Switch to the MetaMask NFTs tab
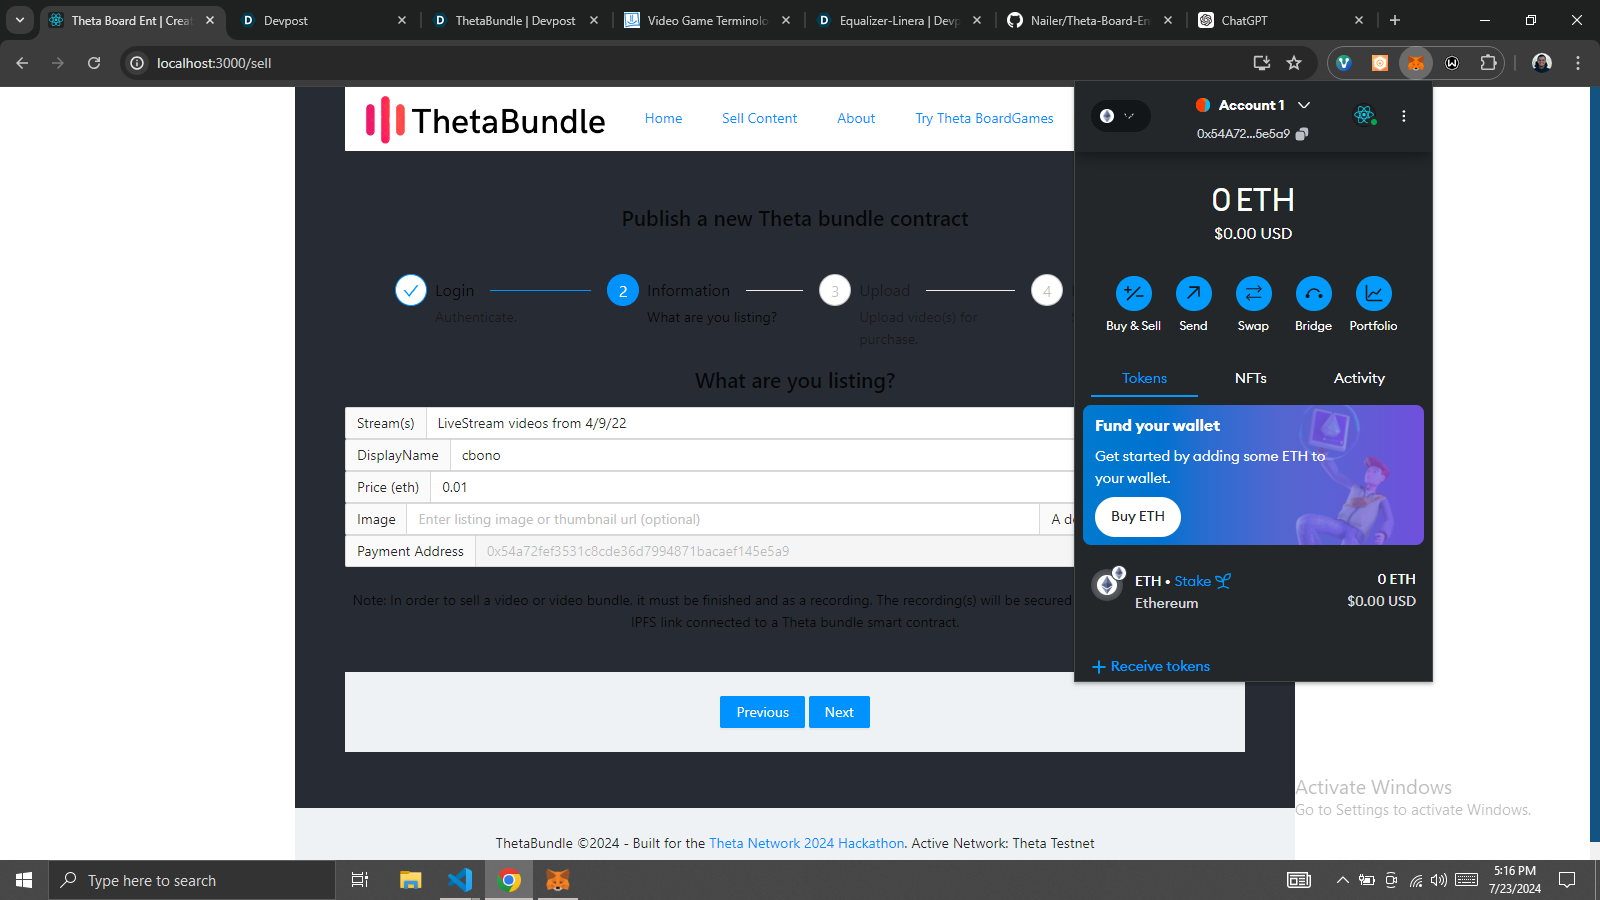Image resolution: width=1600 pixels, height=900 pixels. tap(1251, 378)
